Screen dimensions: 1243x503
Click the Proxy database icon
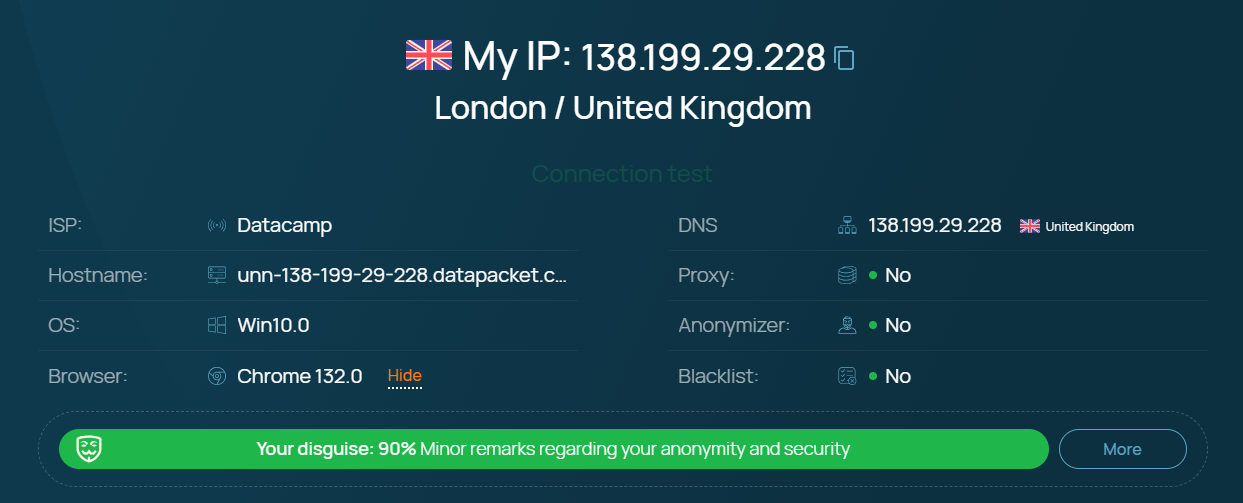[x=847, y=275]
